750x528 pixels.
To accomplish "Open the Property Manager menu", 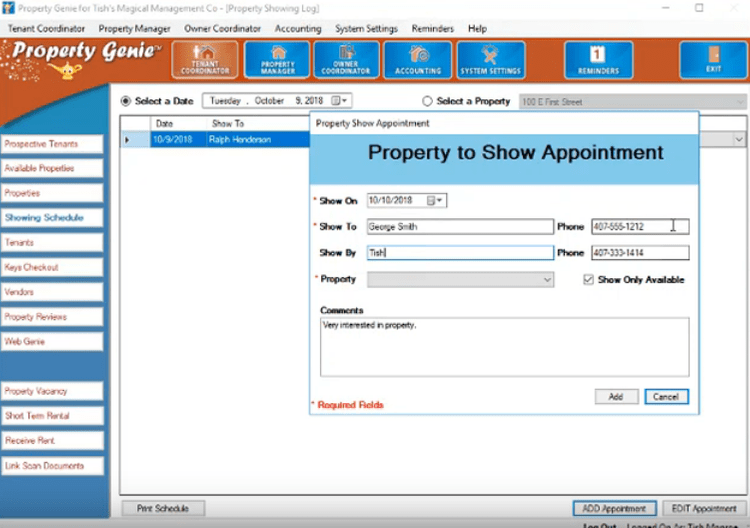I will pos(134,29).
